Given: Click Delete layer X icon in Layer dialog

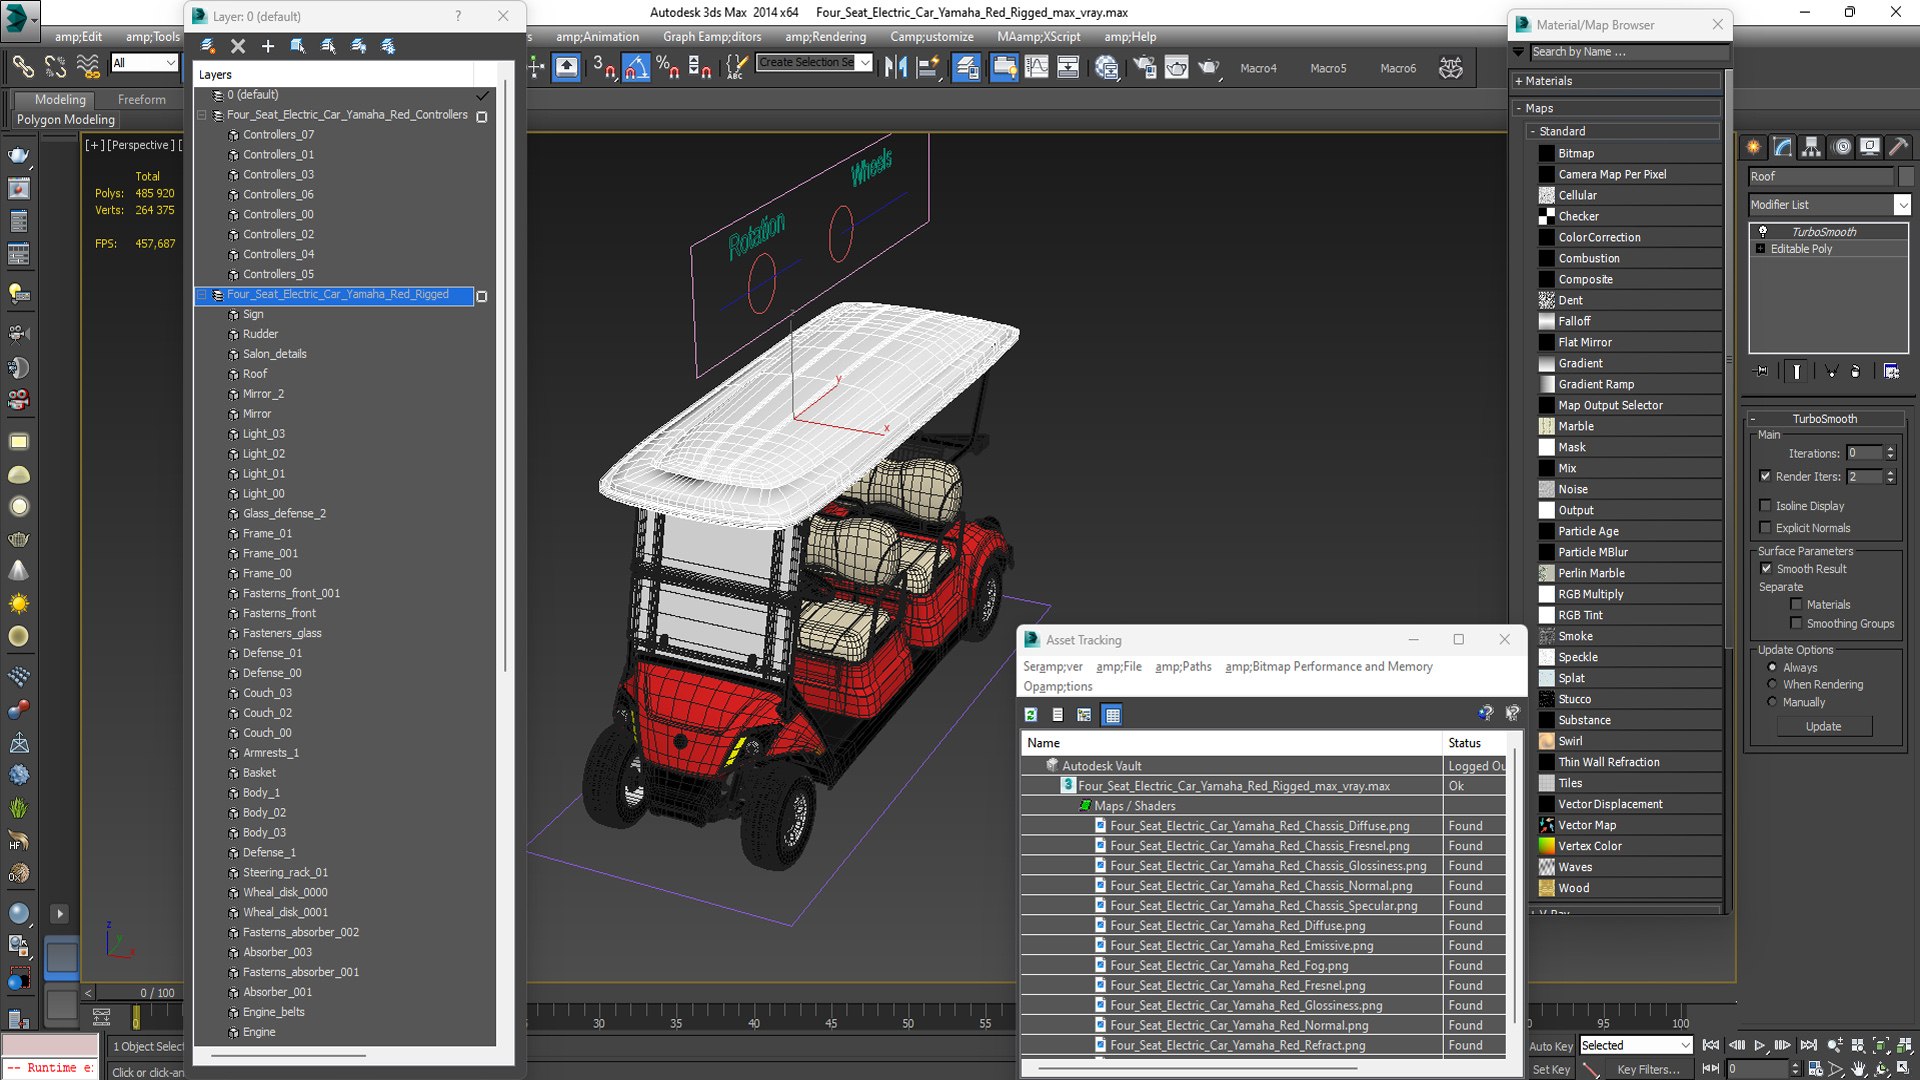Looking at the screenshot, I should 238,46.
